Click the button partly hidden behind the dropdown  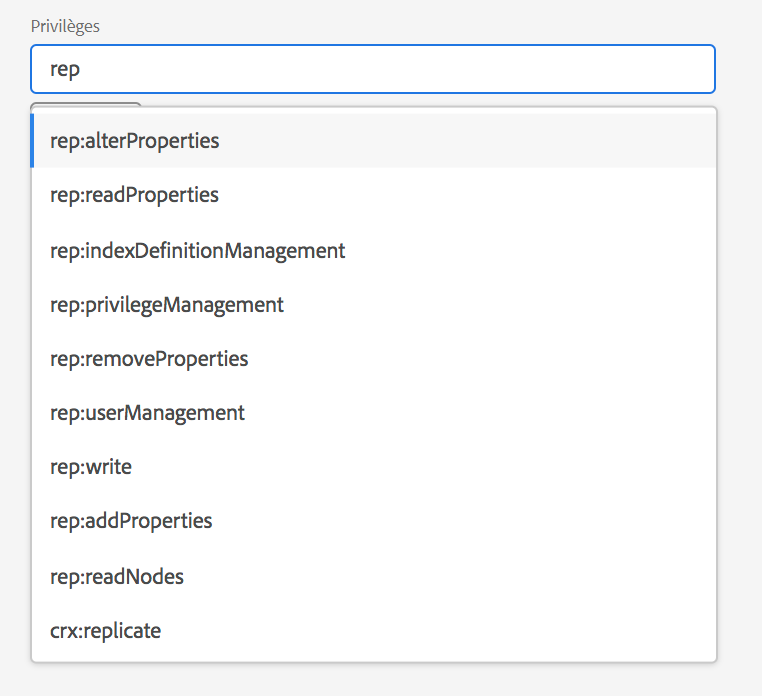point(86,103)
